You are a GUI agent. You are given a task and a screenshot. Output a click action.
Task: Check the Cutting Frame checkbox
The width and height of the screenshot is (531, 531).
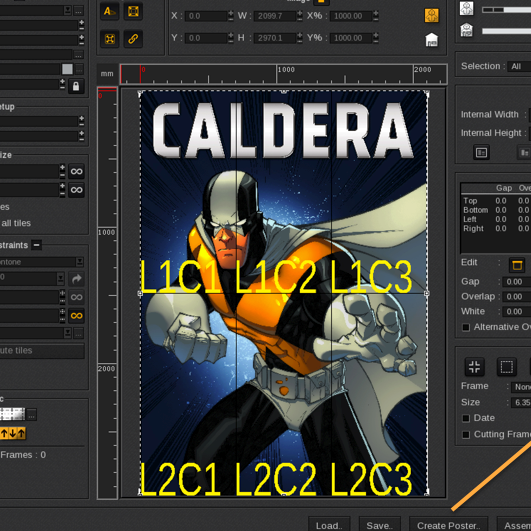tap(466, 434)
